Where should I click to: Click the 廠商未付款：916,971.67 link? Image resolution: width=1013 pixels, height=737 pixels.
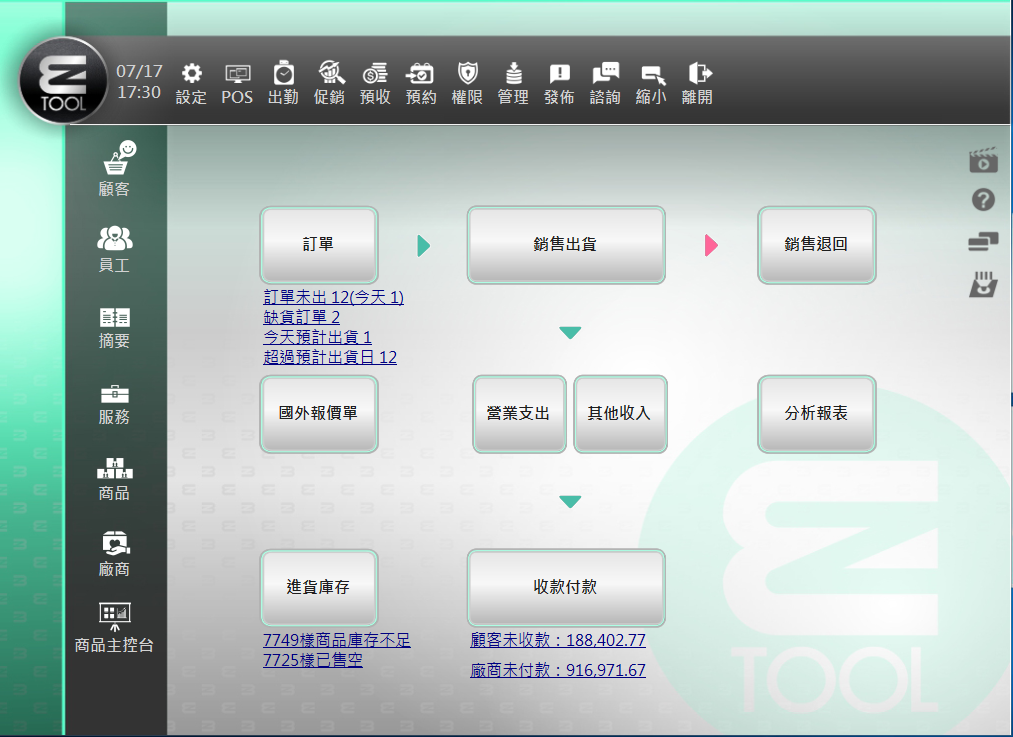point(558,670)
